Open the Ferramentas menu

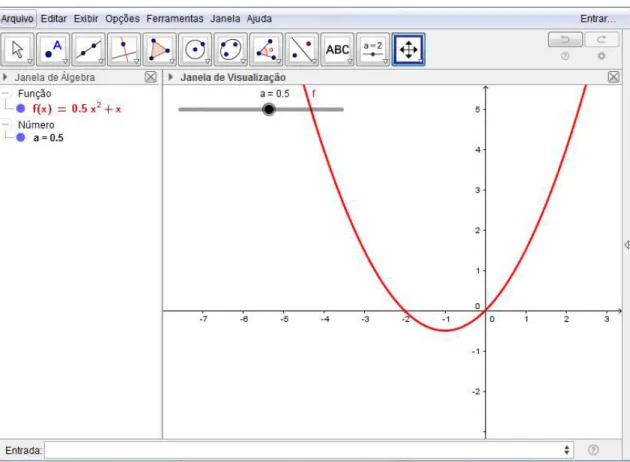coord(175,18)
